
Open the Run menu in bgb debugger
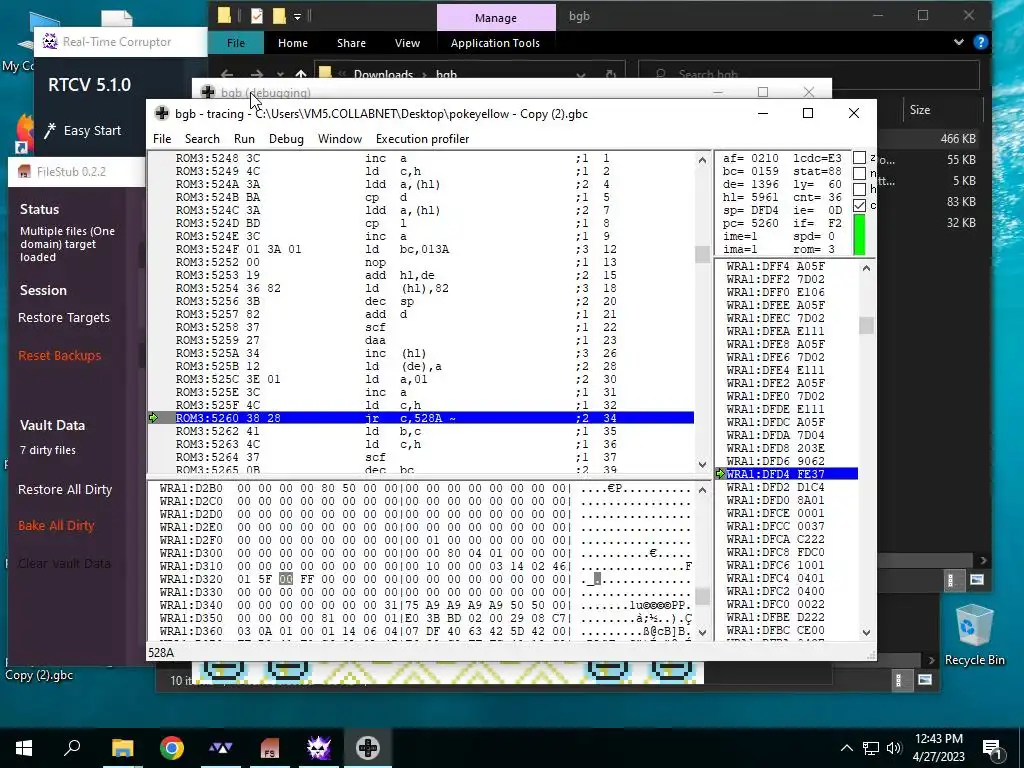click(x=244, y=138)
